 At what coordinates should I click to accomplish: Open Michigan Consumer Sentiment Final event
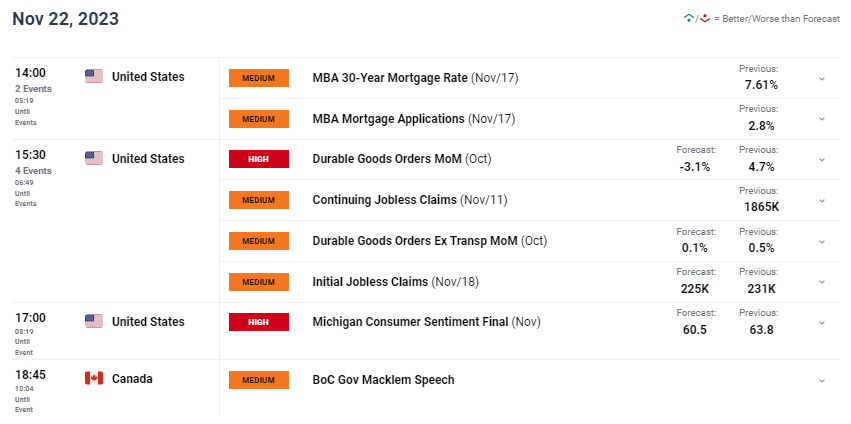pyautogui.click(x=427, y=322)
